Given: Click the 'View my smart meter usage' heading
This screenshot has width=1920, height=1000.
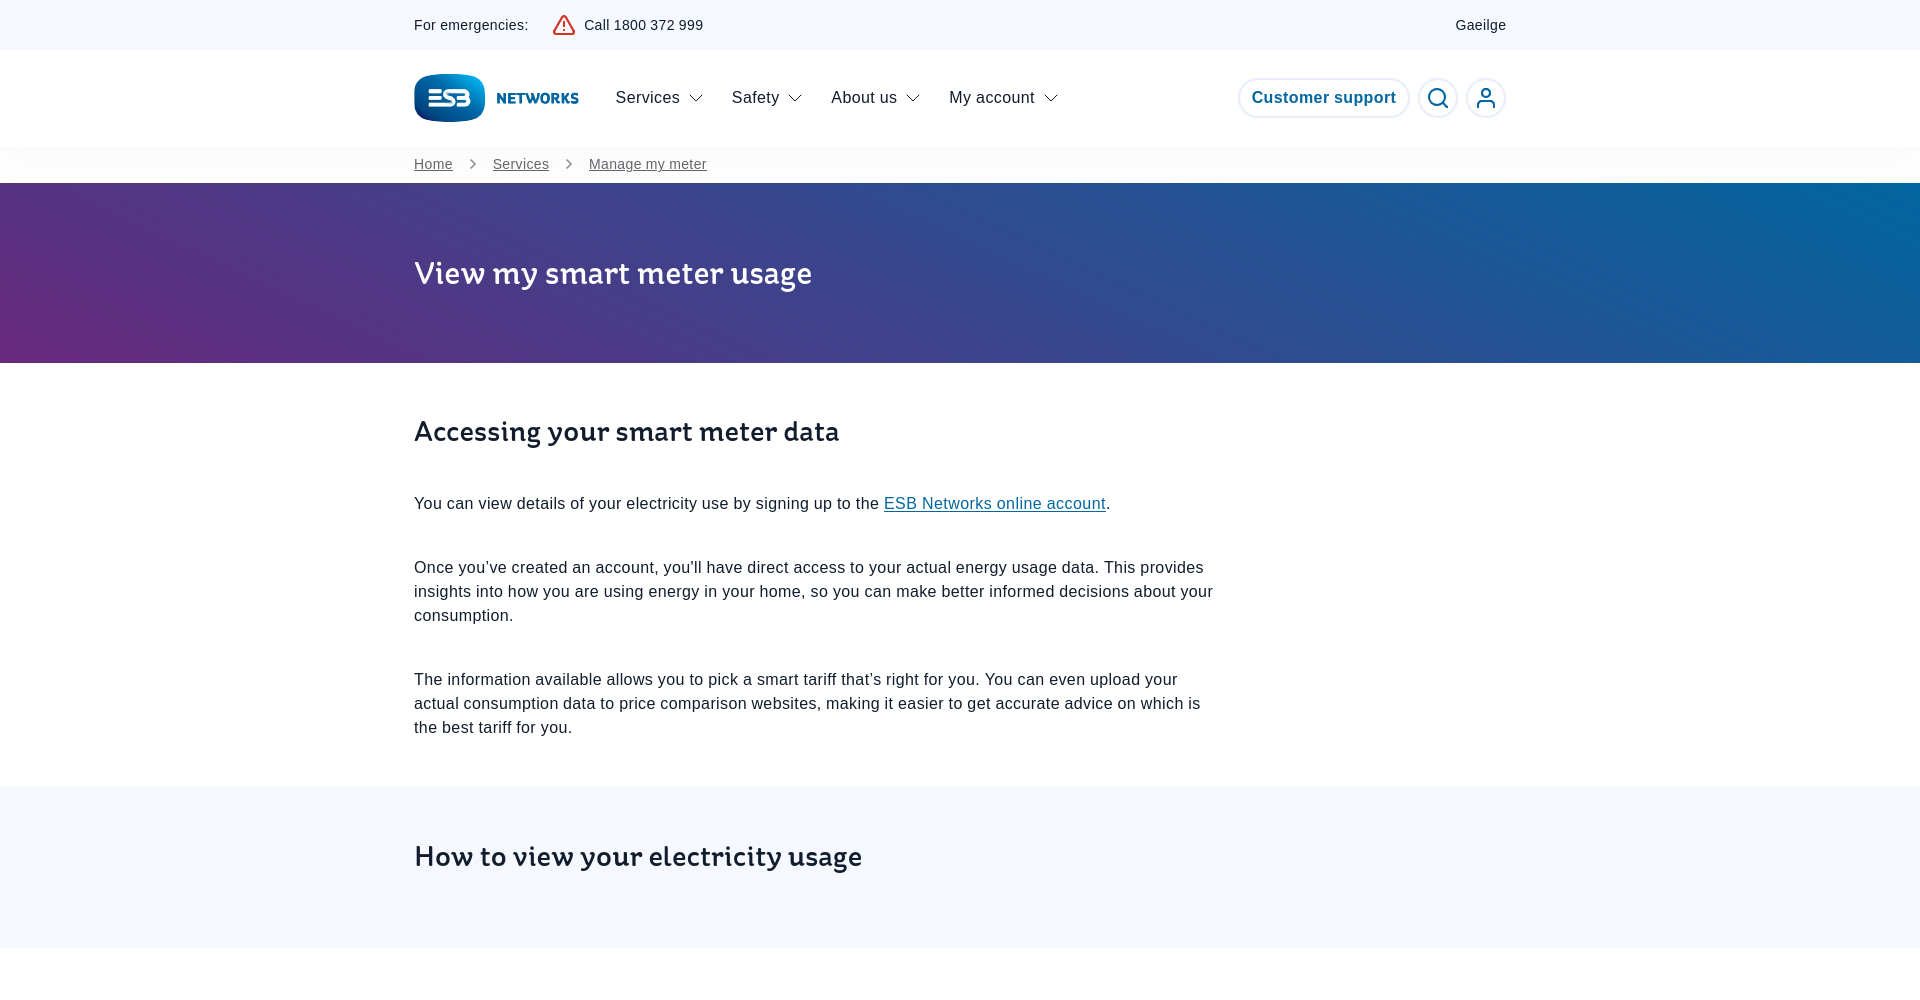Looking at the screenshot, I should 613,273.
